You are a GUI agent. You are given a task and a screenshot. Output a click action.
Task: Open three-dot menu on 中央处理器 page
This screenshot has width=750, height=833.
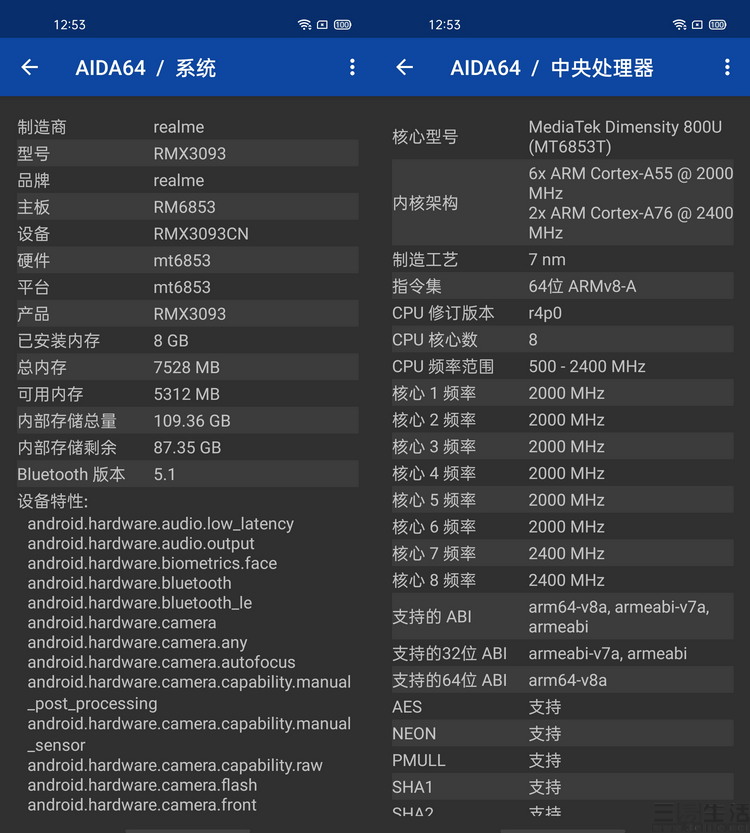pos(727,67)
